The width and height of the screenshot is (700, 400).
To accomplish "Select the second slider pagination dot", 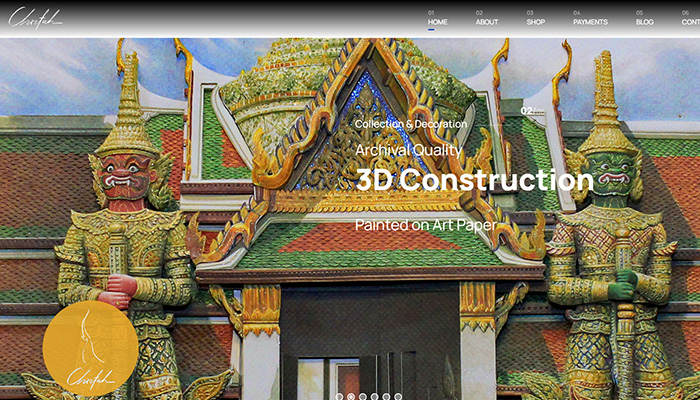I will click(x=351, y=397).
